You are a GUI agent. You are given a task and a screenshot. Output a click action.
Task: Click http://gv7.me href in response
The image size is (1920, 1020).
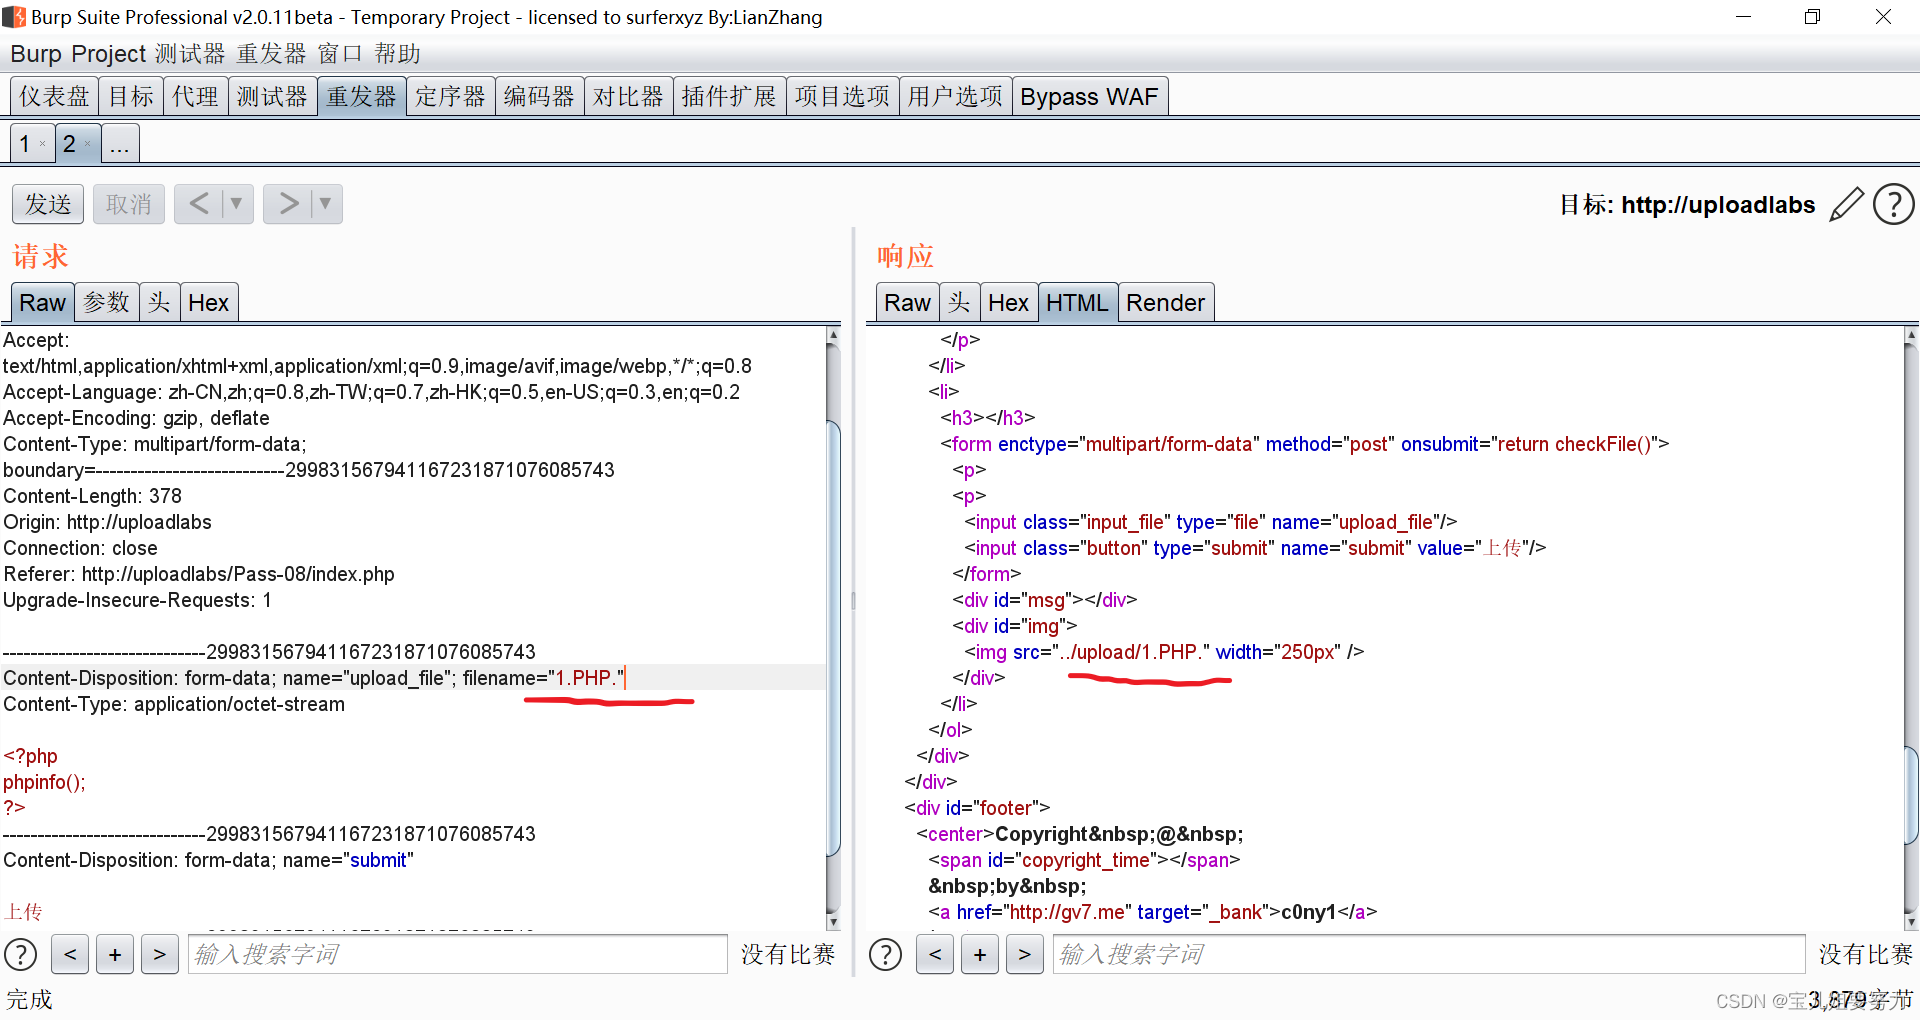click(1066, 912)
